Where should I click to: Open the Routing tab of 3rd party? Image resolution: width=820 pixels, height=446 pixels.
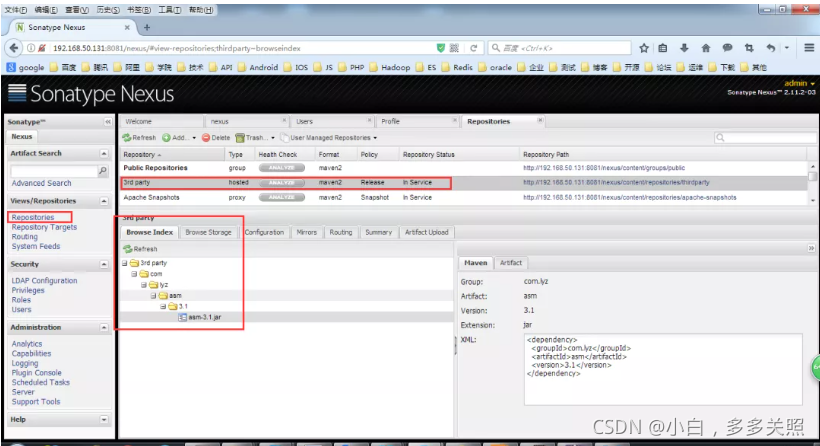click(x=340, y=232)
